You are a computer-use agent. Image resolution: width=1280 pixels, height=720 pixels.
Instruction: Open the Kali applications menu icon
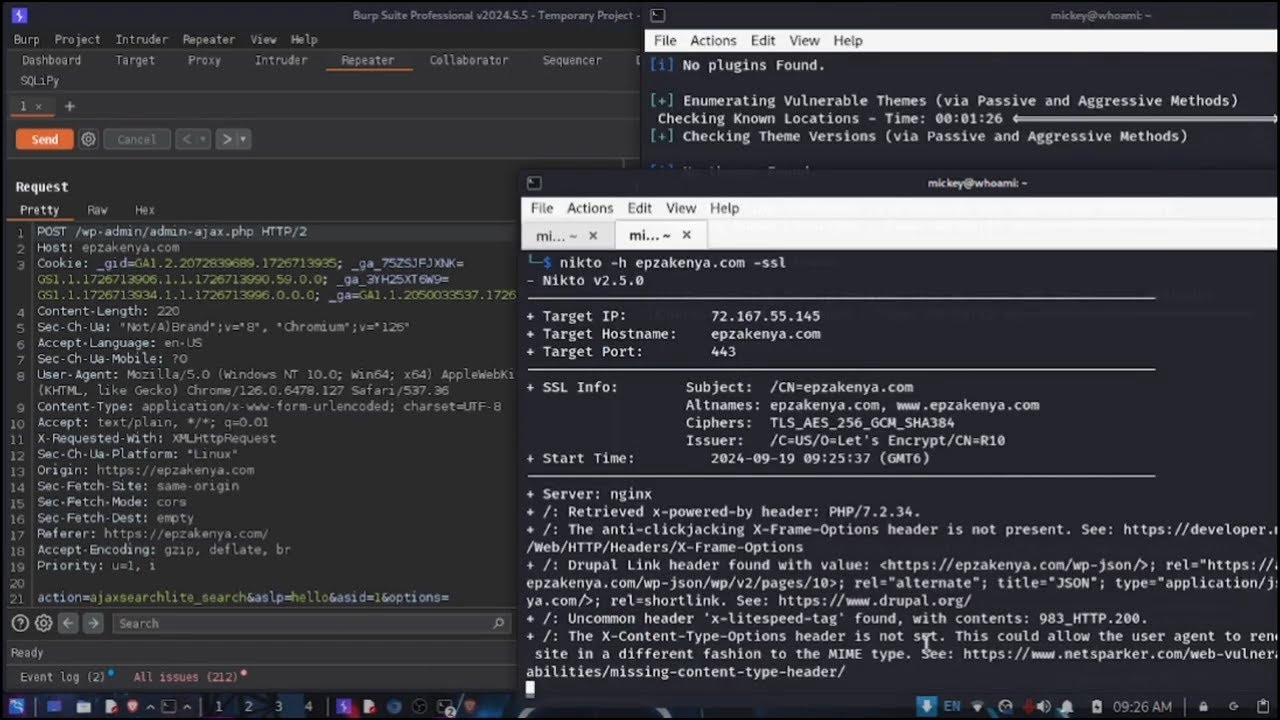coord(16,706)
